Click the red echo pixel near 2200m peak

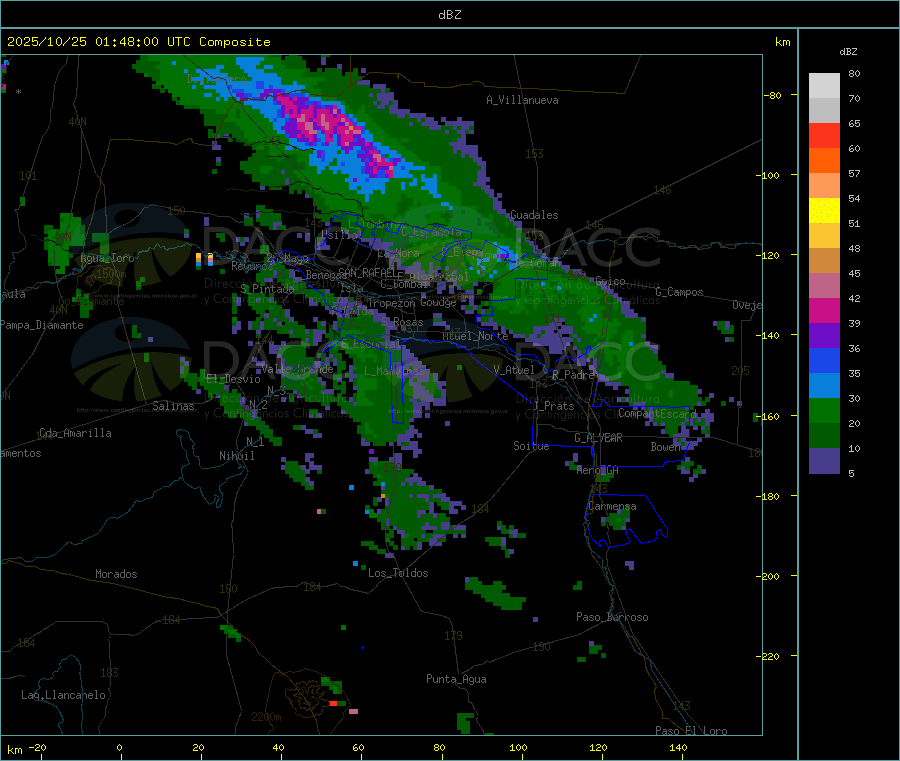pos(333,703)
